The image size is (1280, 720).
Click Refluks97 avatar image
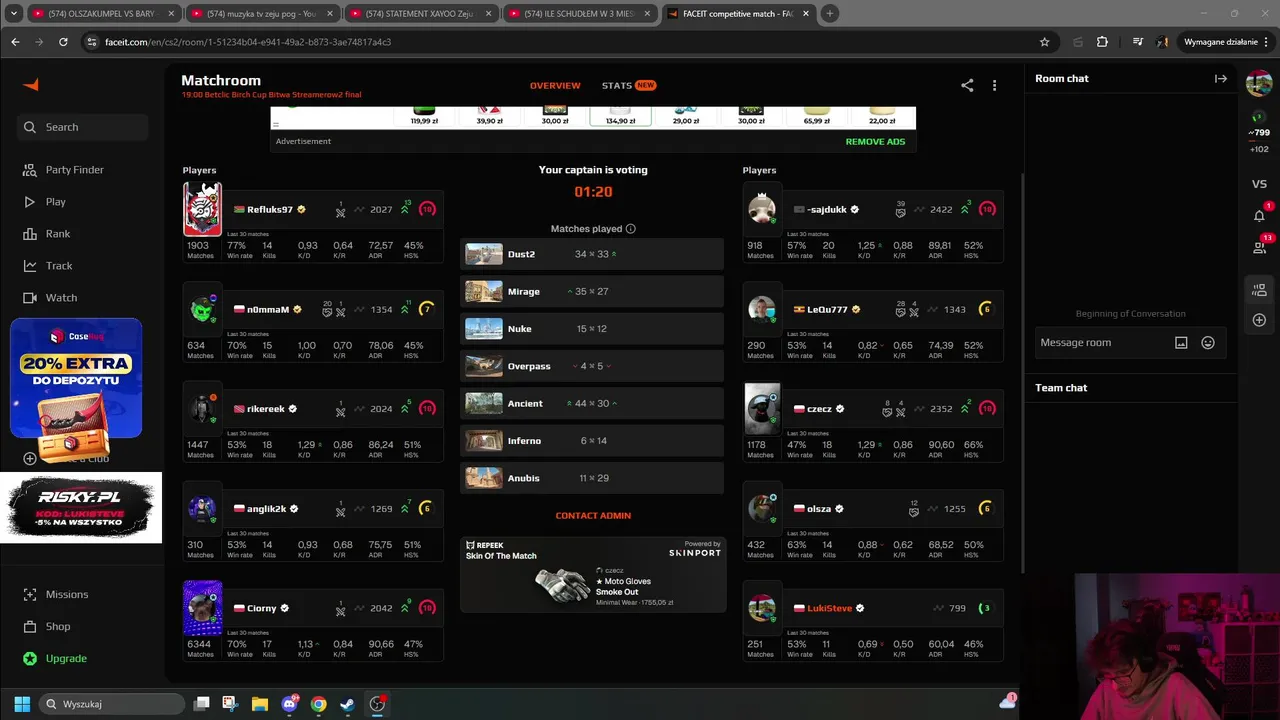pos(202,209)
